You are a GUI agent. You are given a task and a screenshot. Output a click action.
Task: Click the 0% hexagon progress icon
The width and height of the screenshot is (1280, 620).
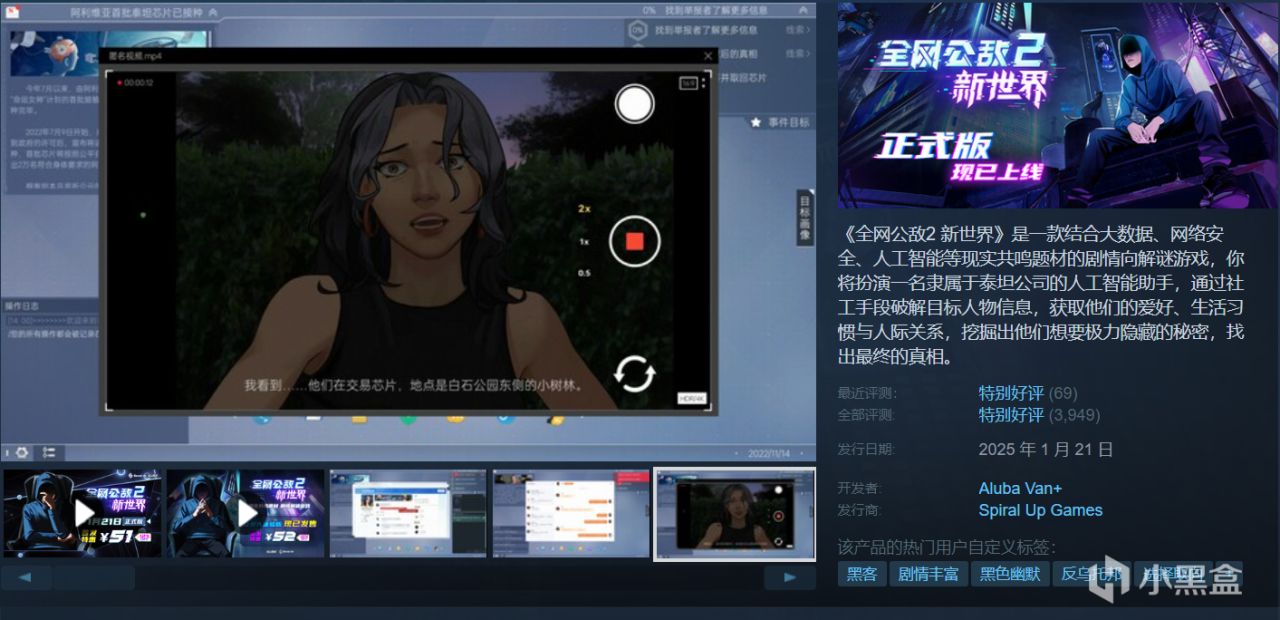[637, 31]
